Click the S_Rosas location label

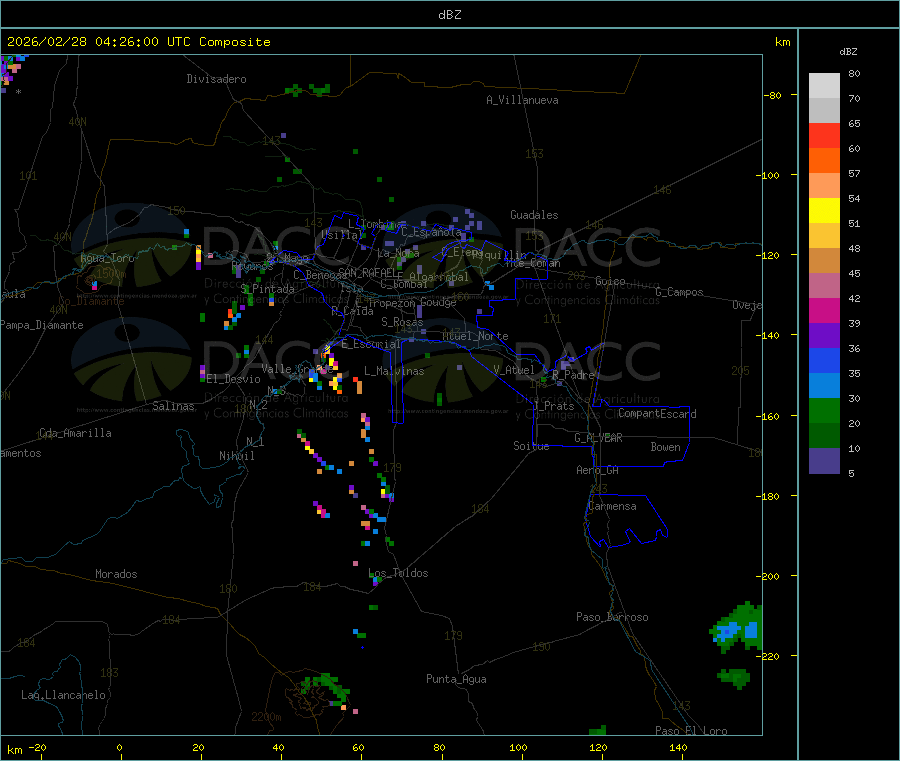402,322
